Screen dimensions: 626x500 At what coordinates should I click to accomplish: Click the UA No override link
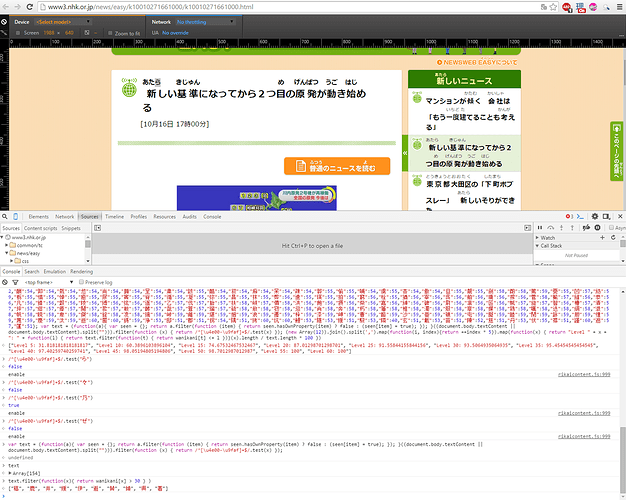click(x=175, y=33)
